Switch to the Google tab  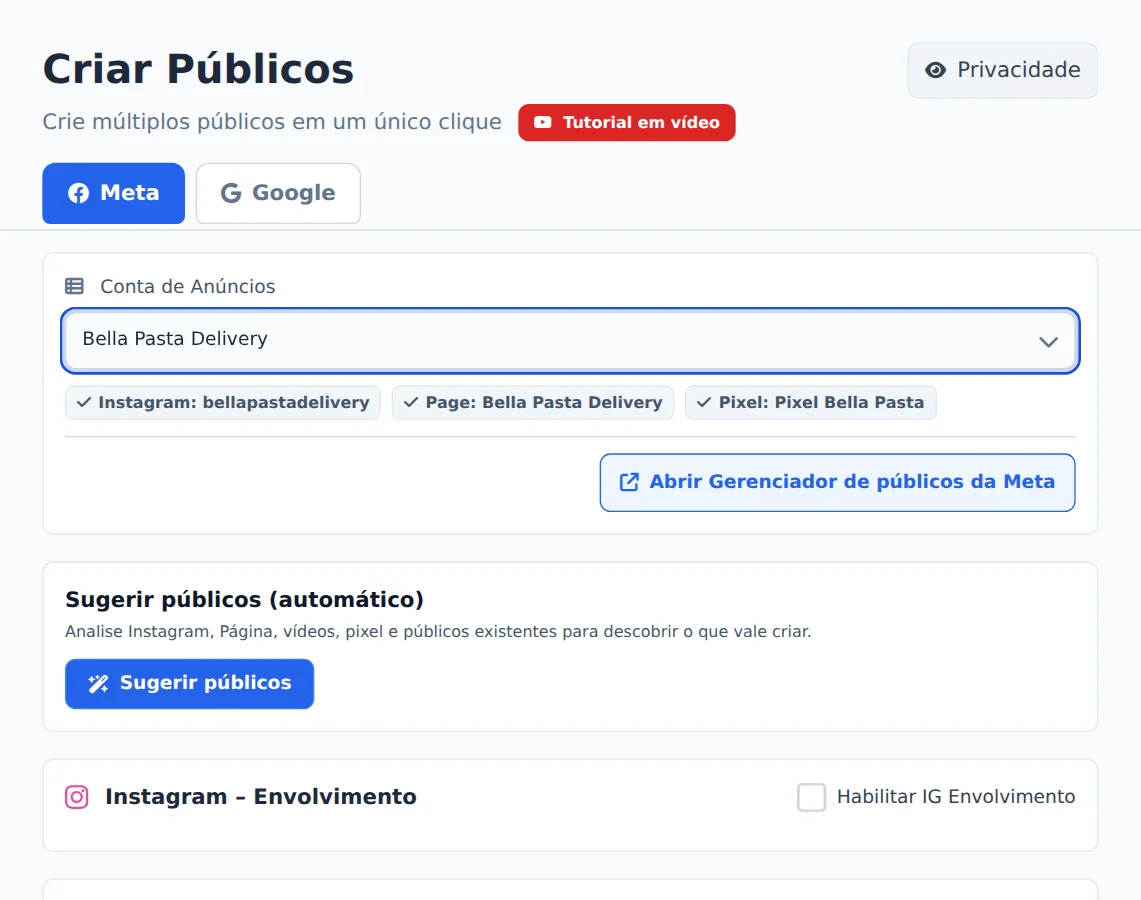pyautogui.click(x=278, y=193)
